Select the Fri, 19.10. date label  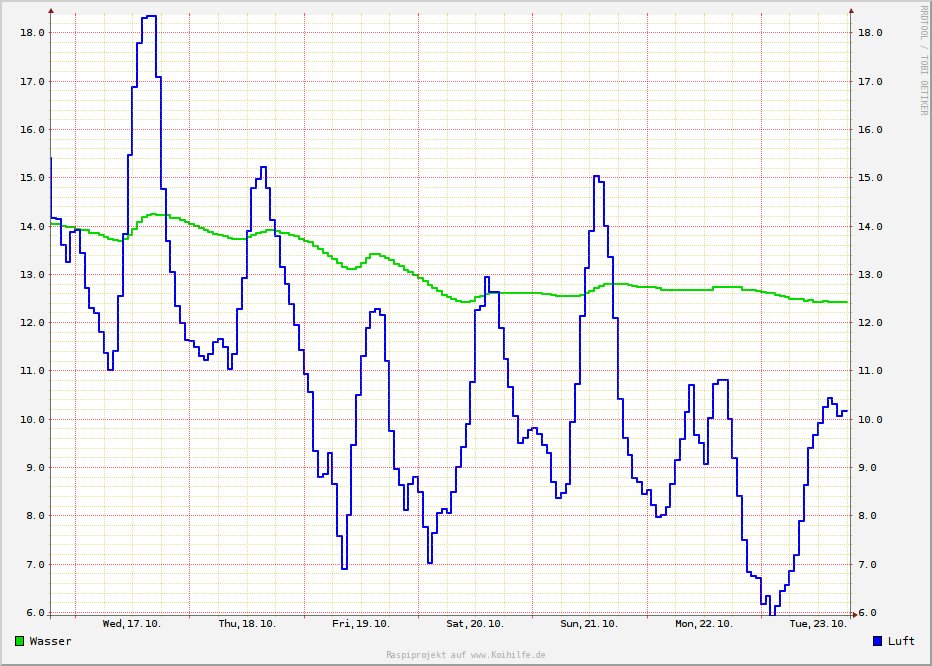361,624
